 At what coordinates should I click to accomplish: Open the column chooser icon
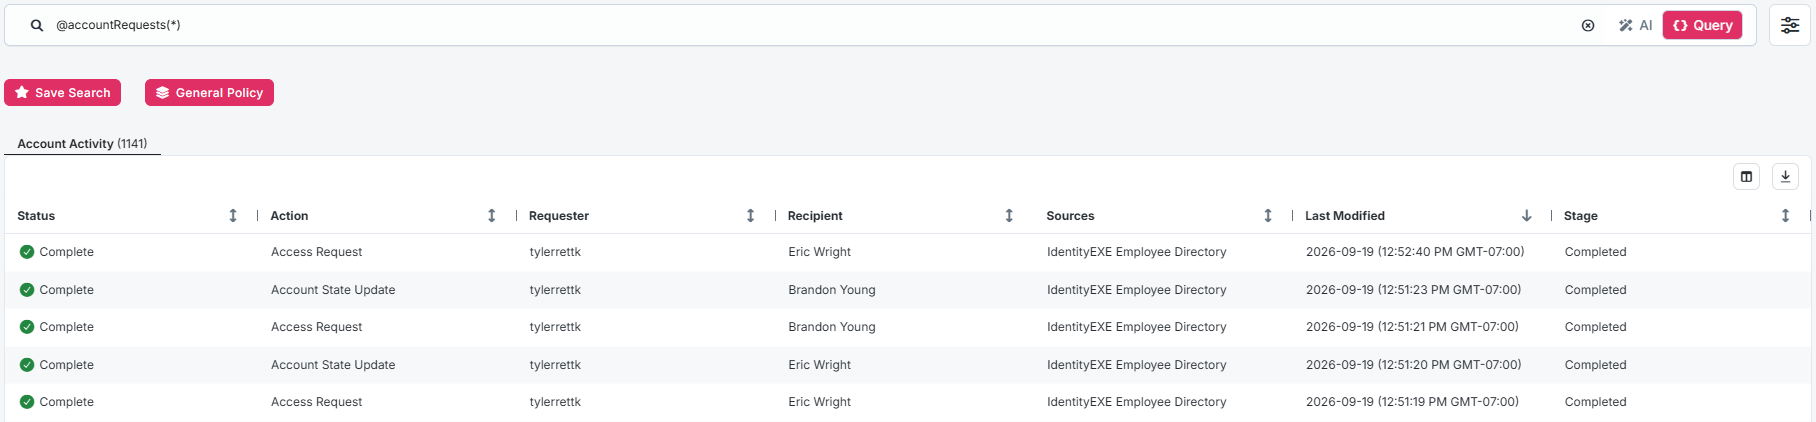[x=1746, y=177]
